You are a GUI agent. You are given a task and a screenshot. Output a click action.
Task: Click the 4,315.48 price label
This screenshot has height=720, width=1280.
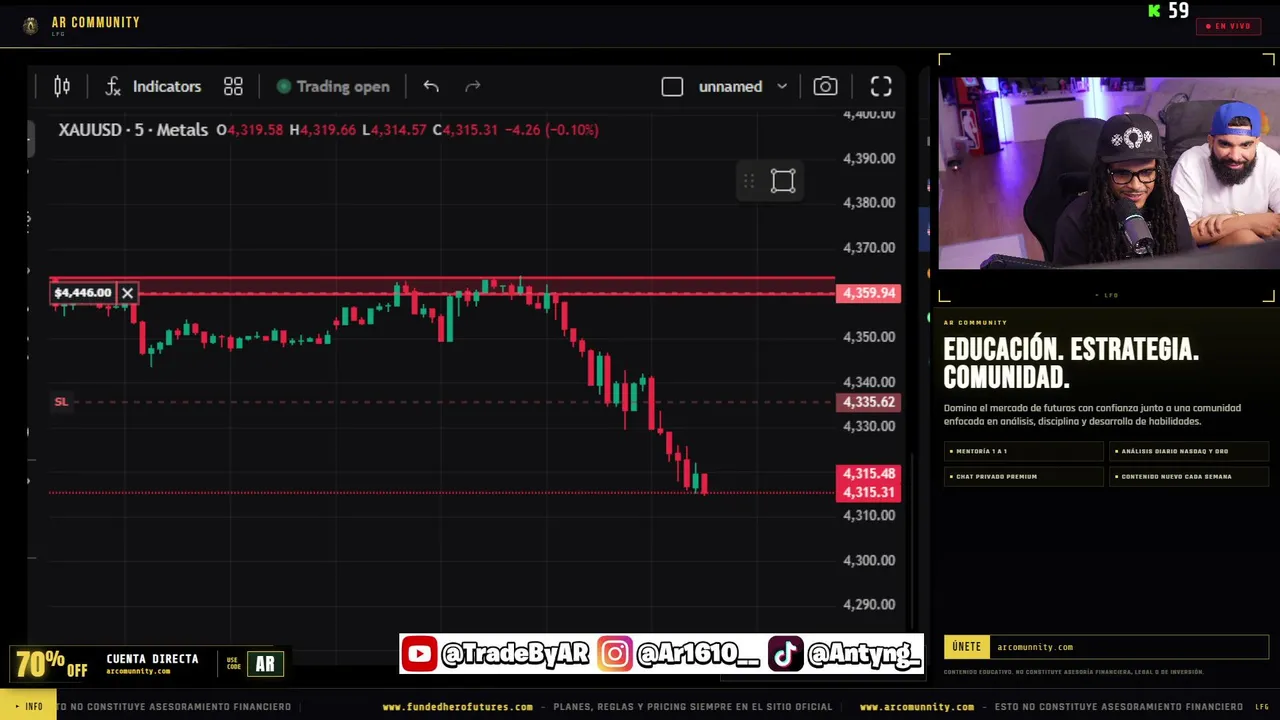coord(869,474)
